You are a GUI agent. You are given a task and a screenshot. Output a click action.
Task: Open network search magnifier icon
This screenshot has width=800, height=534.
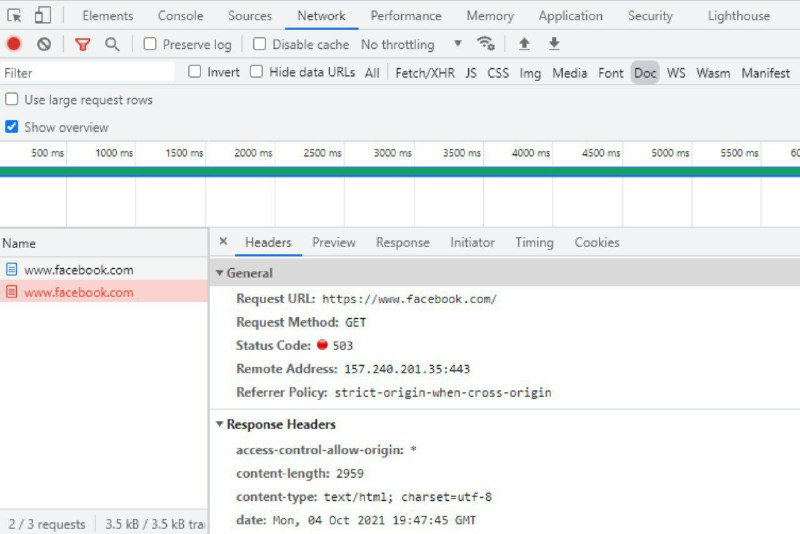coord(112,44)
